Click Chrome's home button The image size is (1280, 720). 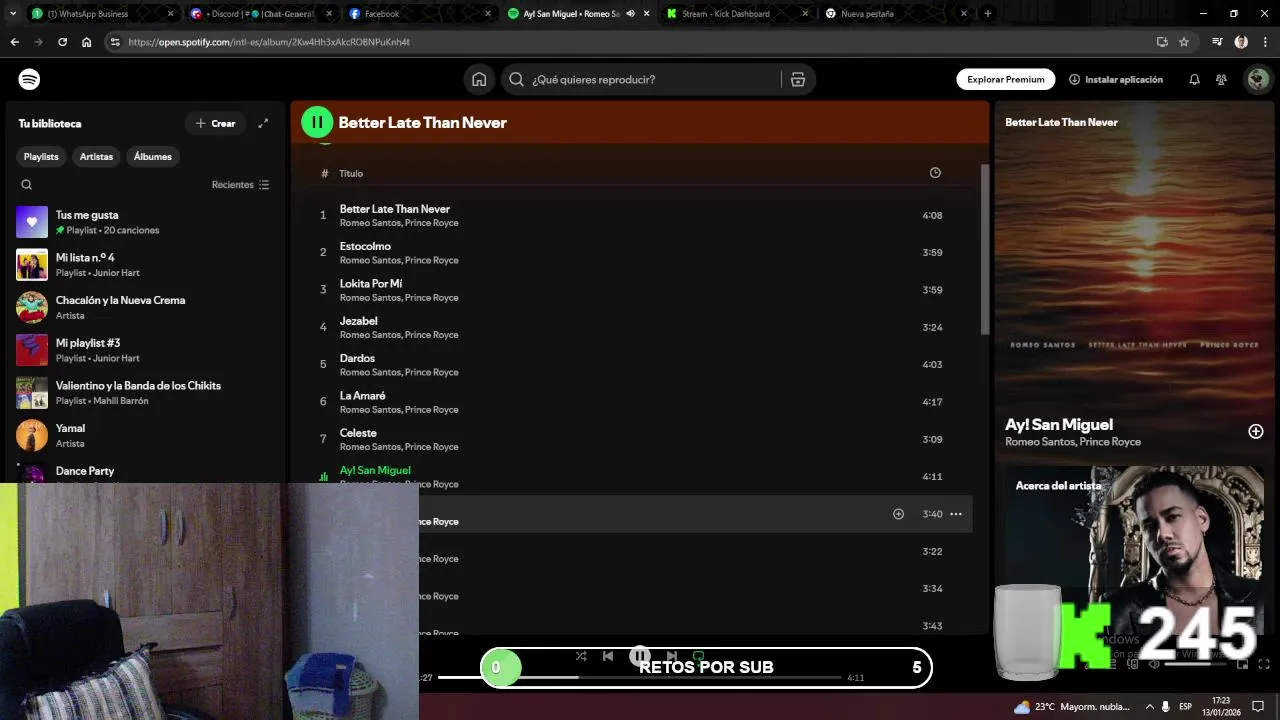pos(86,42)
